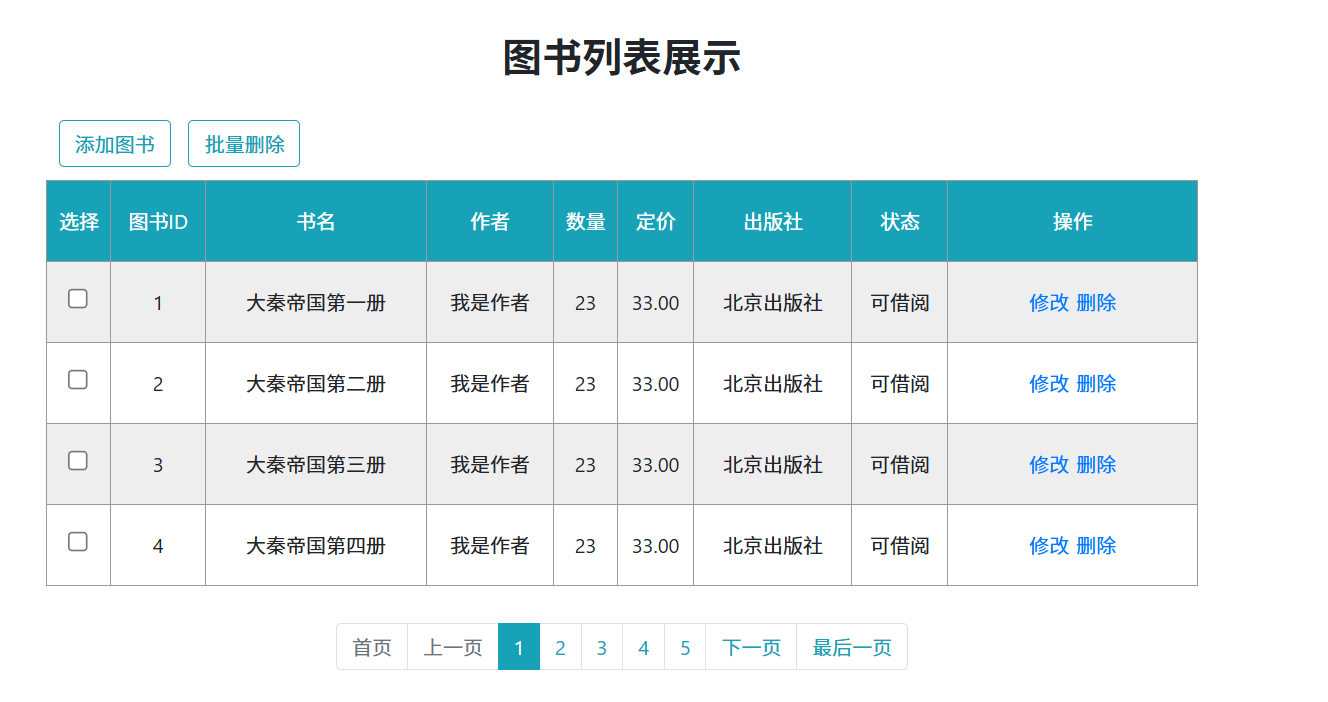The image size is (1328, 702).
Task: Go to 首页 in pagination
Action: tap(372, 647)
